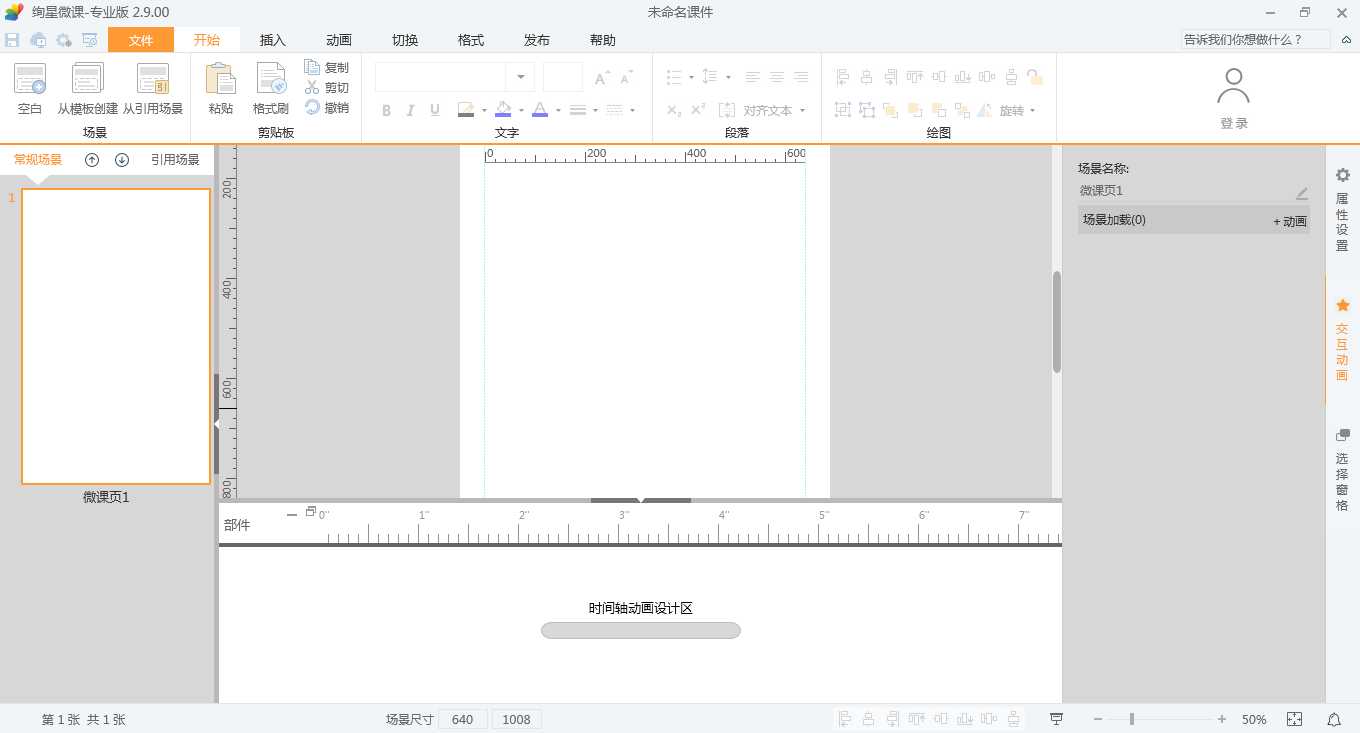Center paragraph text
1360x733 pixels.
point(777,77)
